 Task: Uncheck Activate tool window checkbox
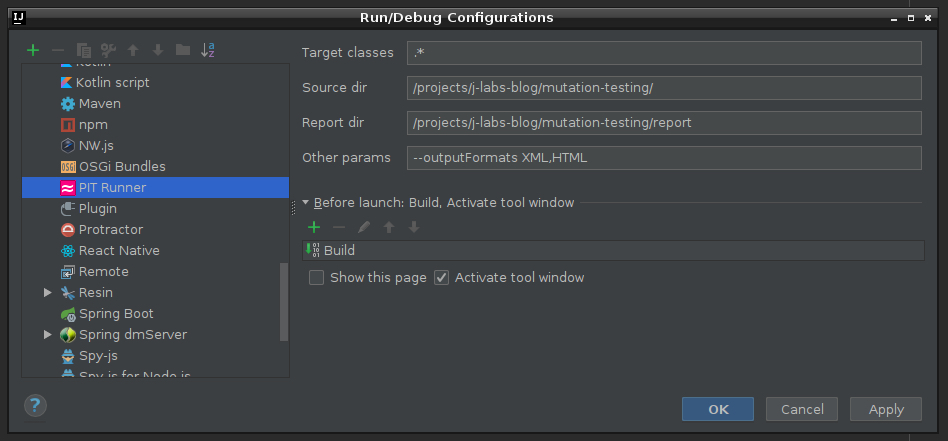click(442, 278)
